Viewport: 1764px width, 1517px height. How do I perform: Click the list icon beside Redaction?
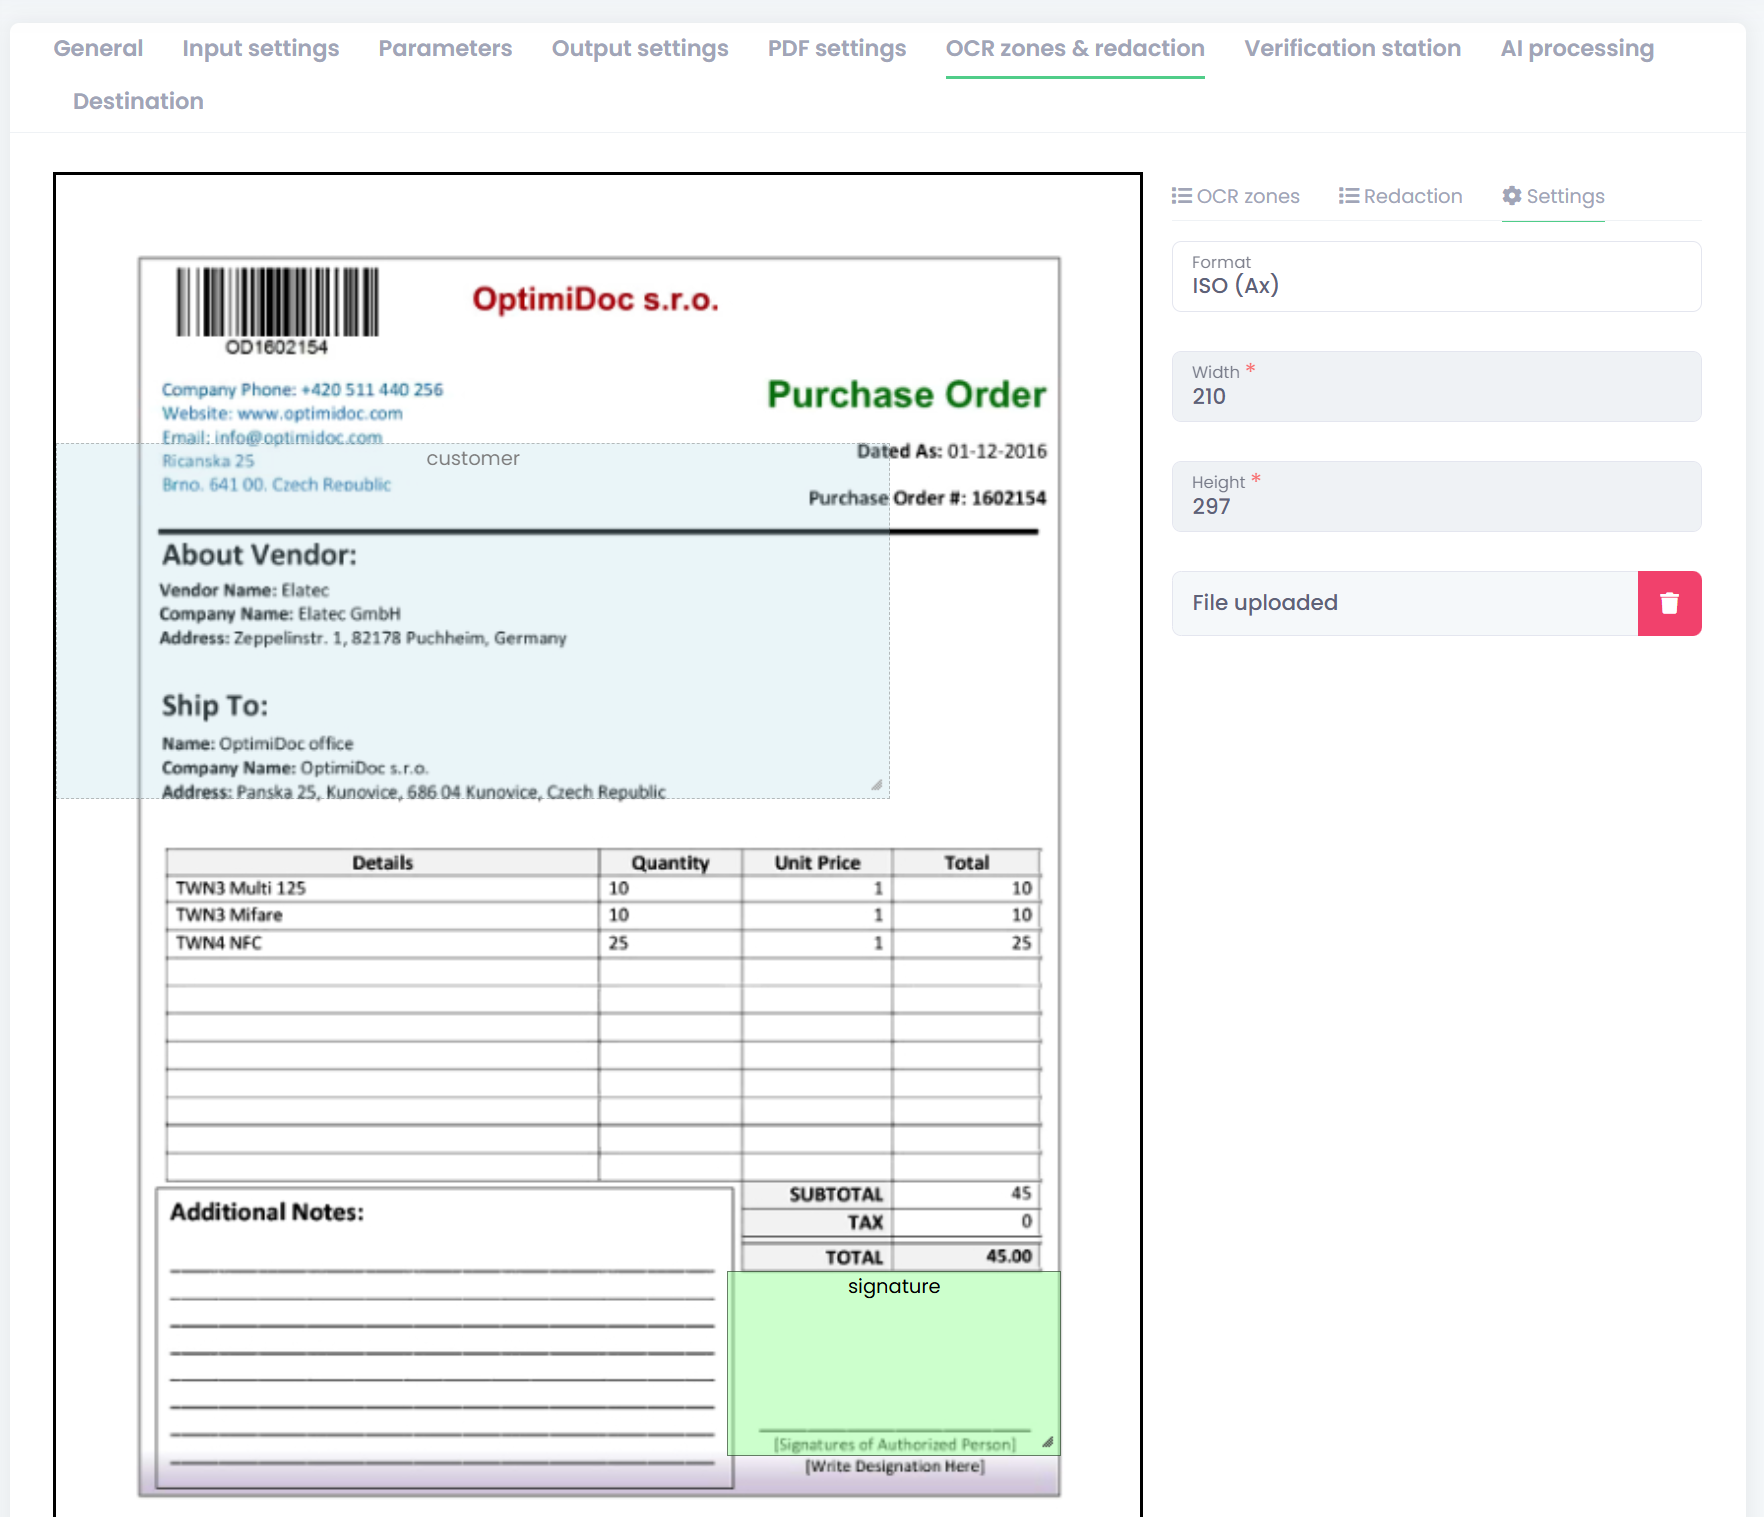coord(1348,196)
